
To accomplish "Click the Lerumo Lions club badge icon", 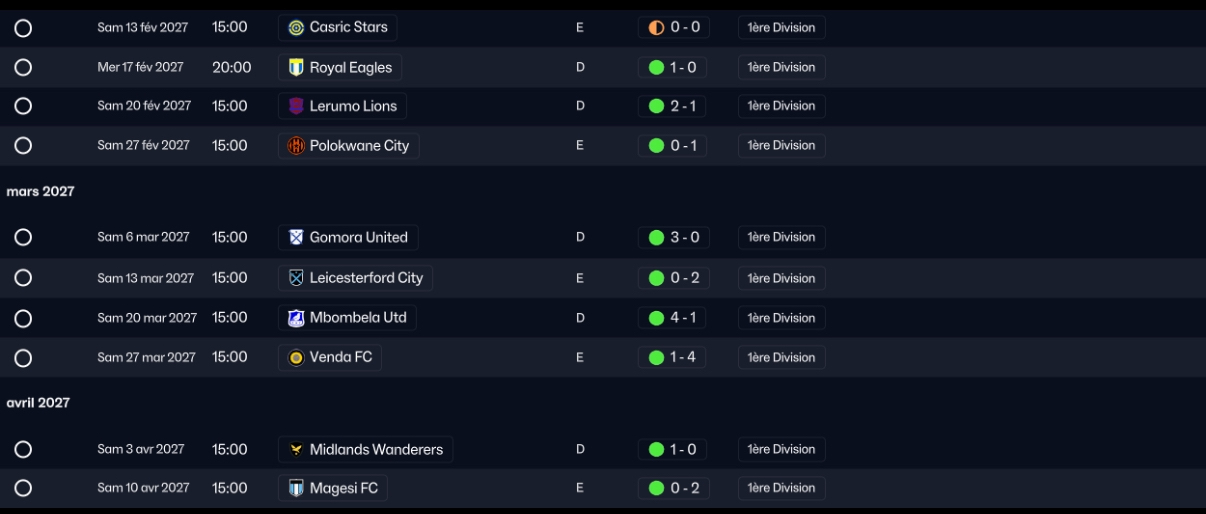I will point(296,106).
